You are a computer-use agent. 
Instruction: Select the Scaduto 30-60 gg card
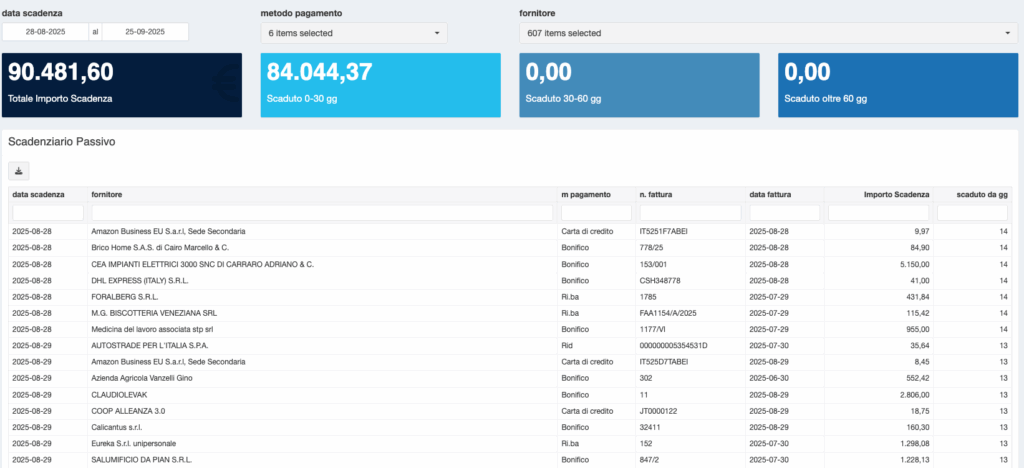coord(639,85)
